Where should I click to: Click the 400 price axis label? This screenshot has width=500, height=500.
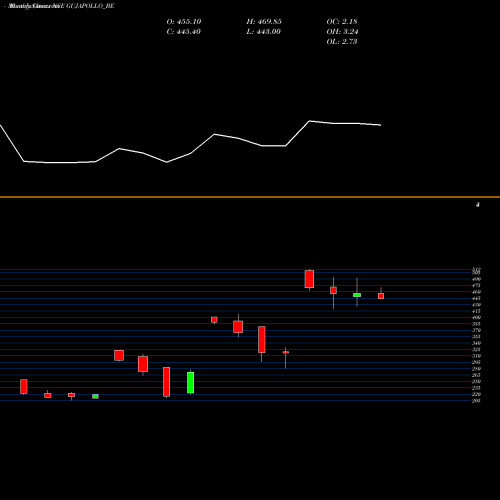pos(476,318)
